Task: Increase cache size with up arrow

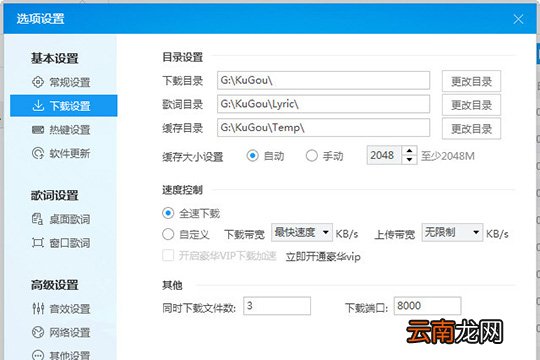Action: tap(409, 151)
